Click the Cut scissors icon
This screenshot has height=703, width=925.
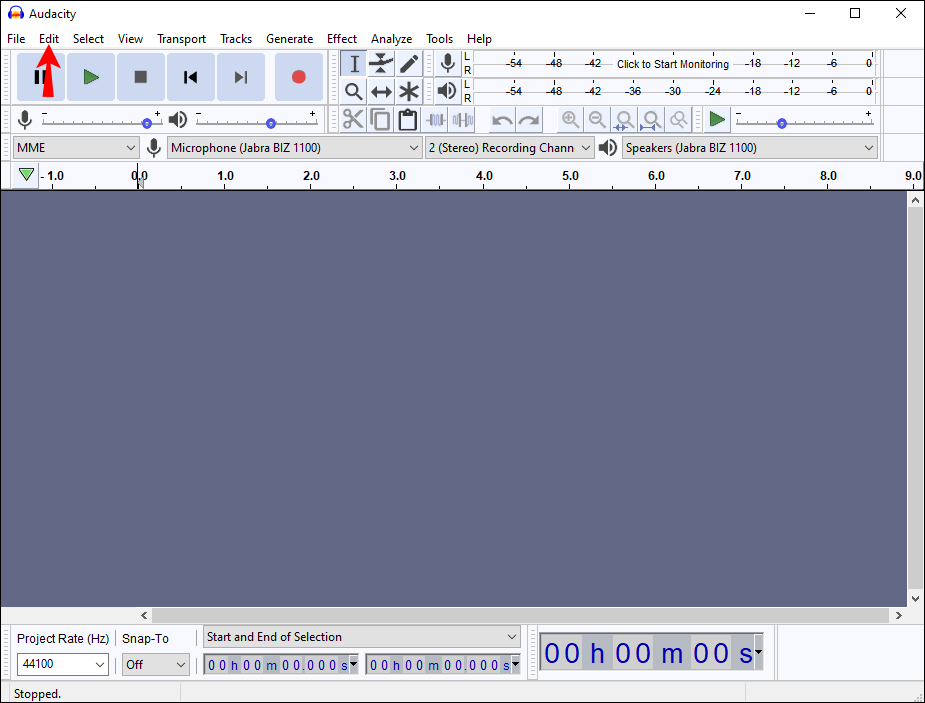click(353, 120)
